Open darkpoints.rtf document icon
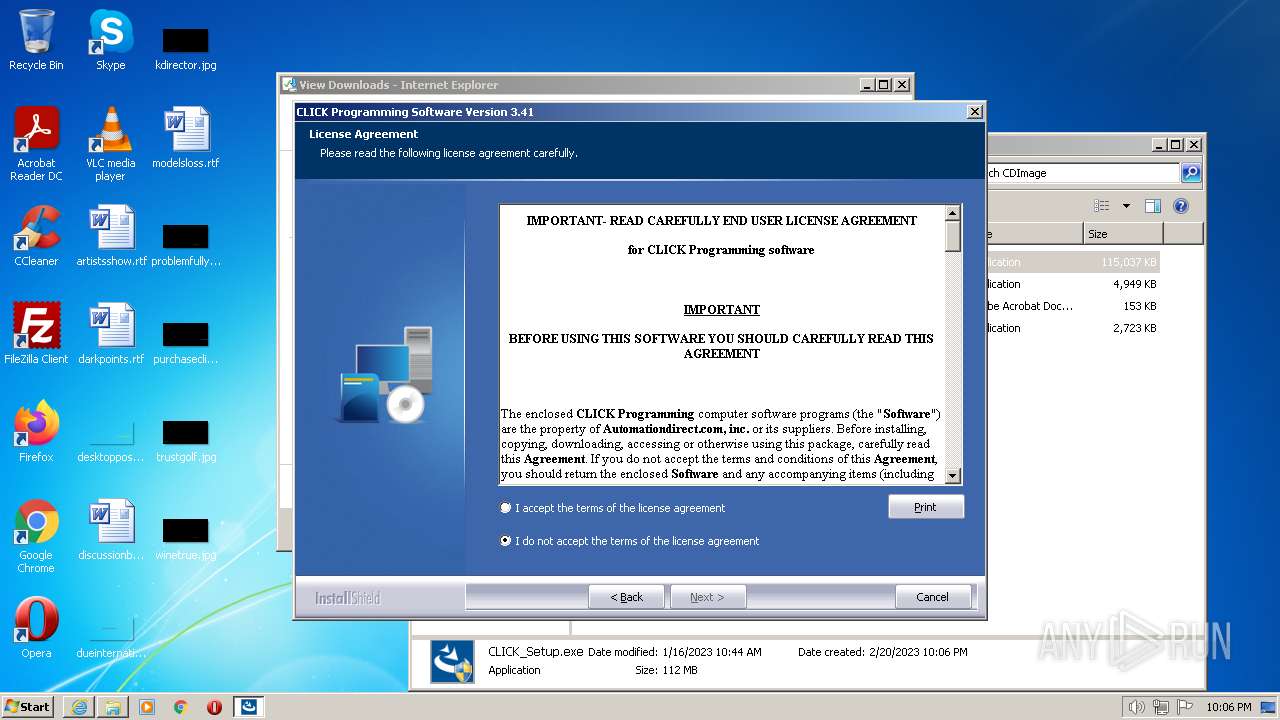1280x720 pixels. [111, 334]
